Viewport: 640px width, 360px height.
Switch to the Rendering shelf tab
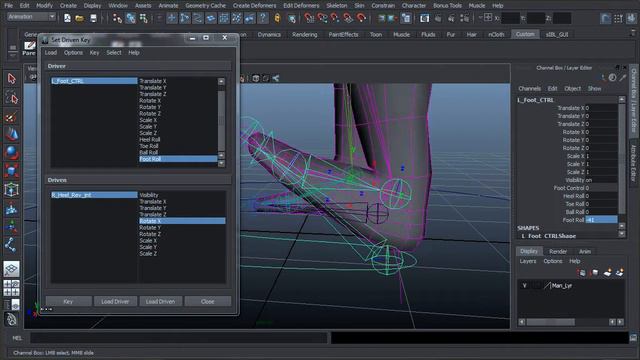pos(304,35)
